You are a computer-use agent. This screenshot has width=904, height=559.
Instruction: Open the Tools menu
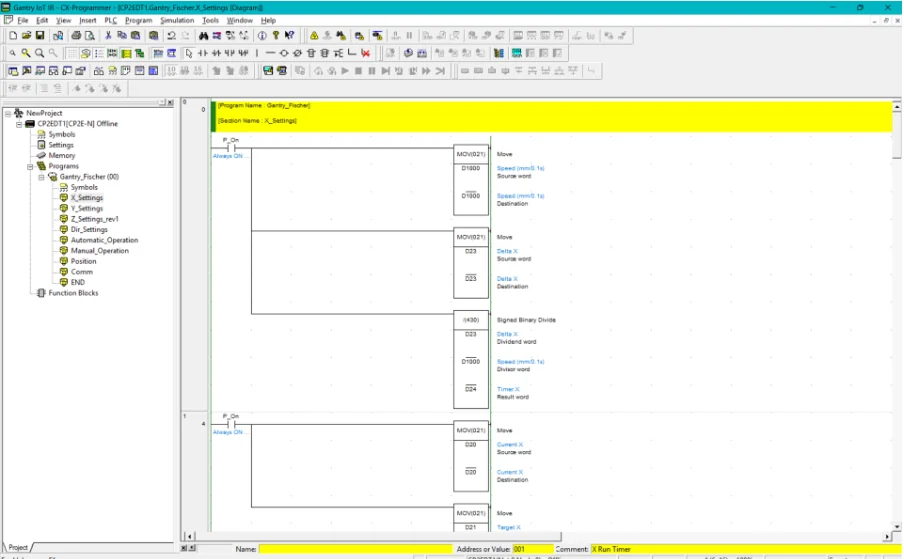coord(210,20)
